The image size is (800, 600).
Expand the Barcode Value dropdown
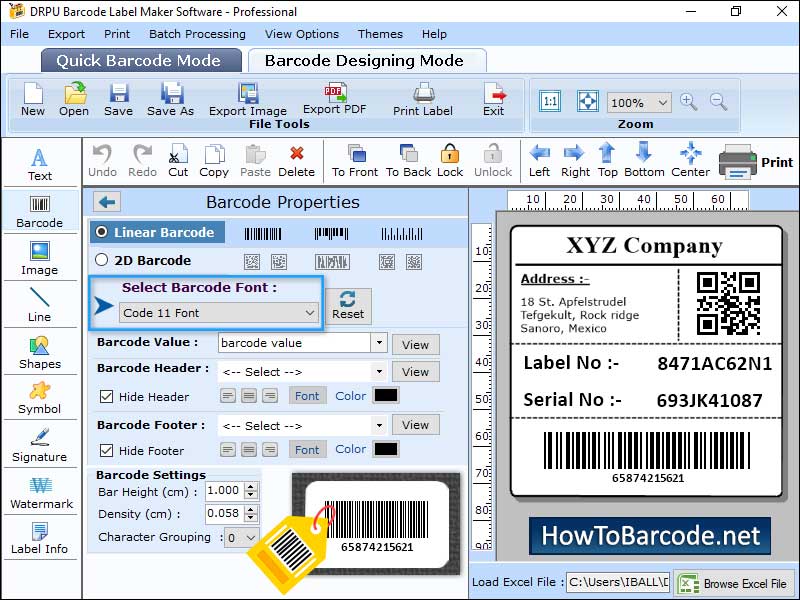point(378,343)
